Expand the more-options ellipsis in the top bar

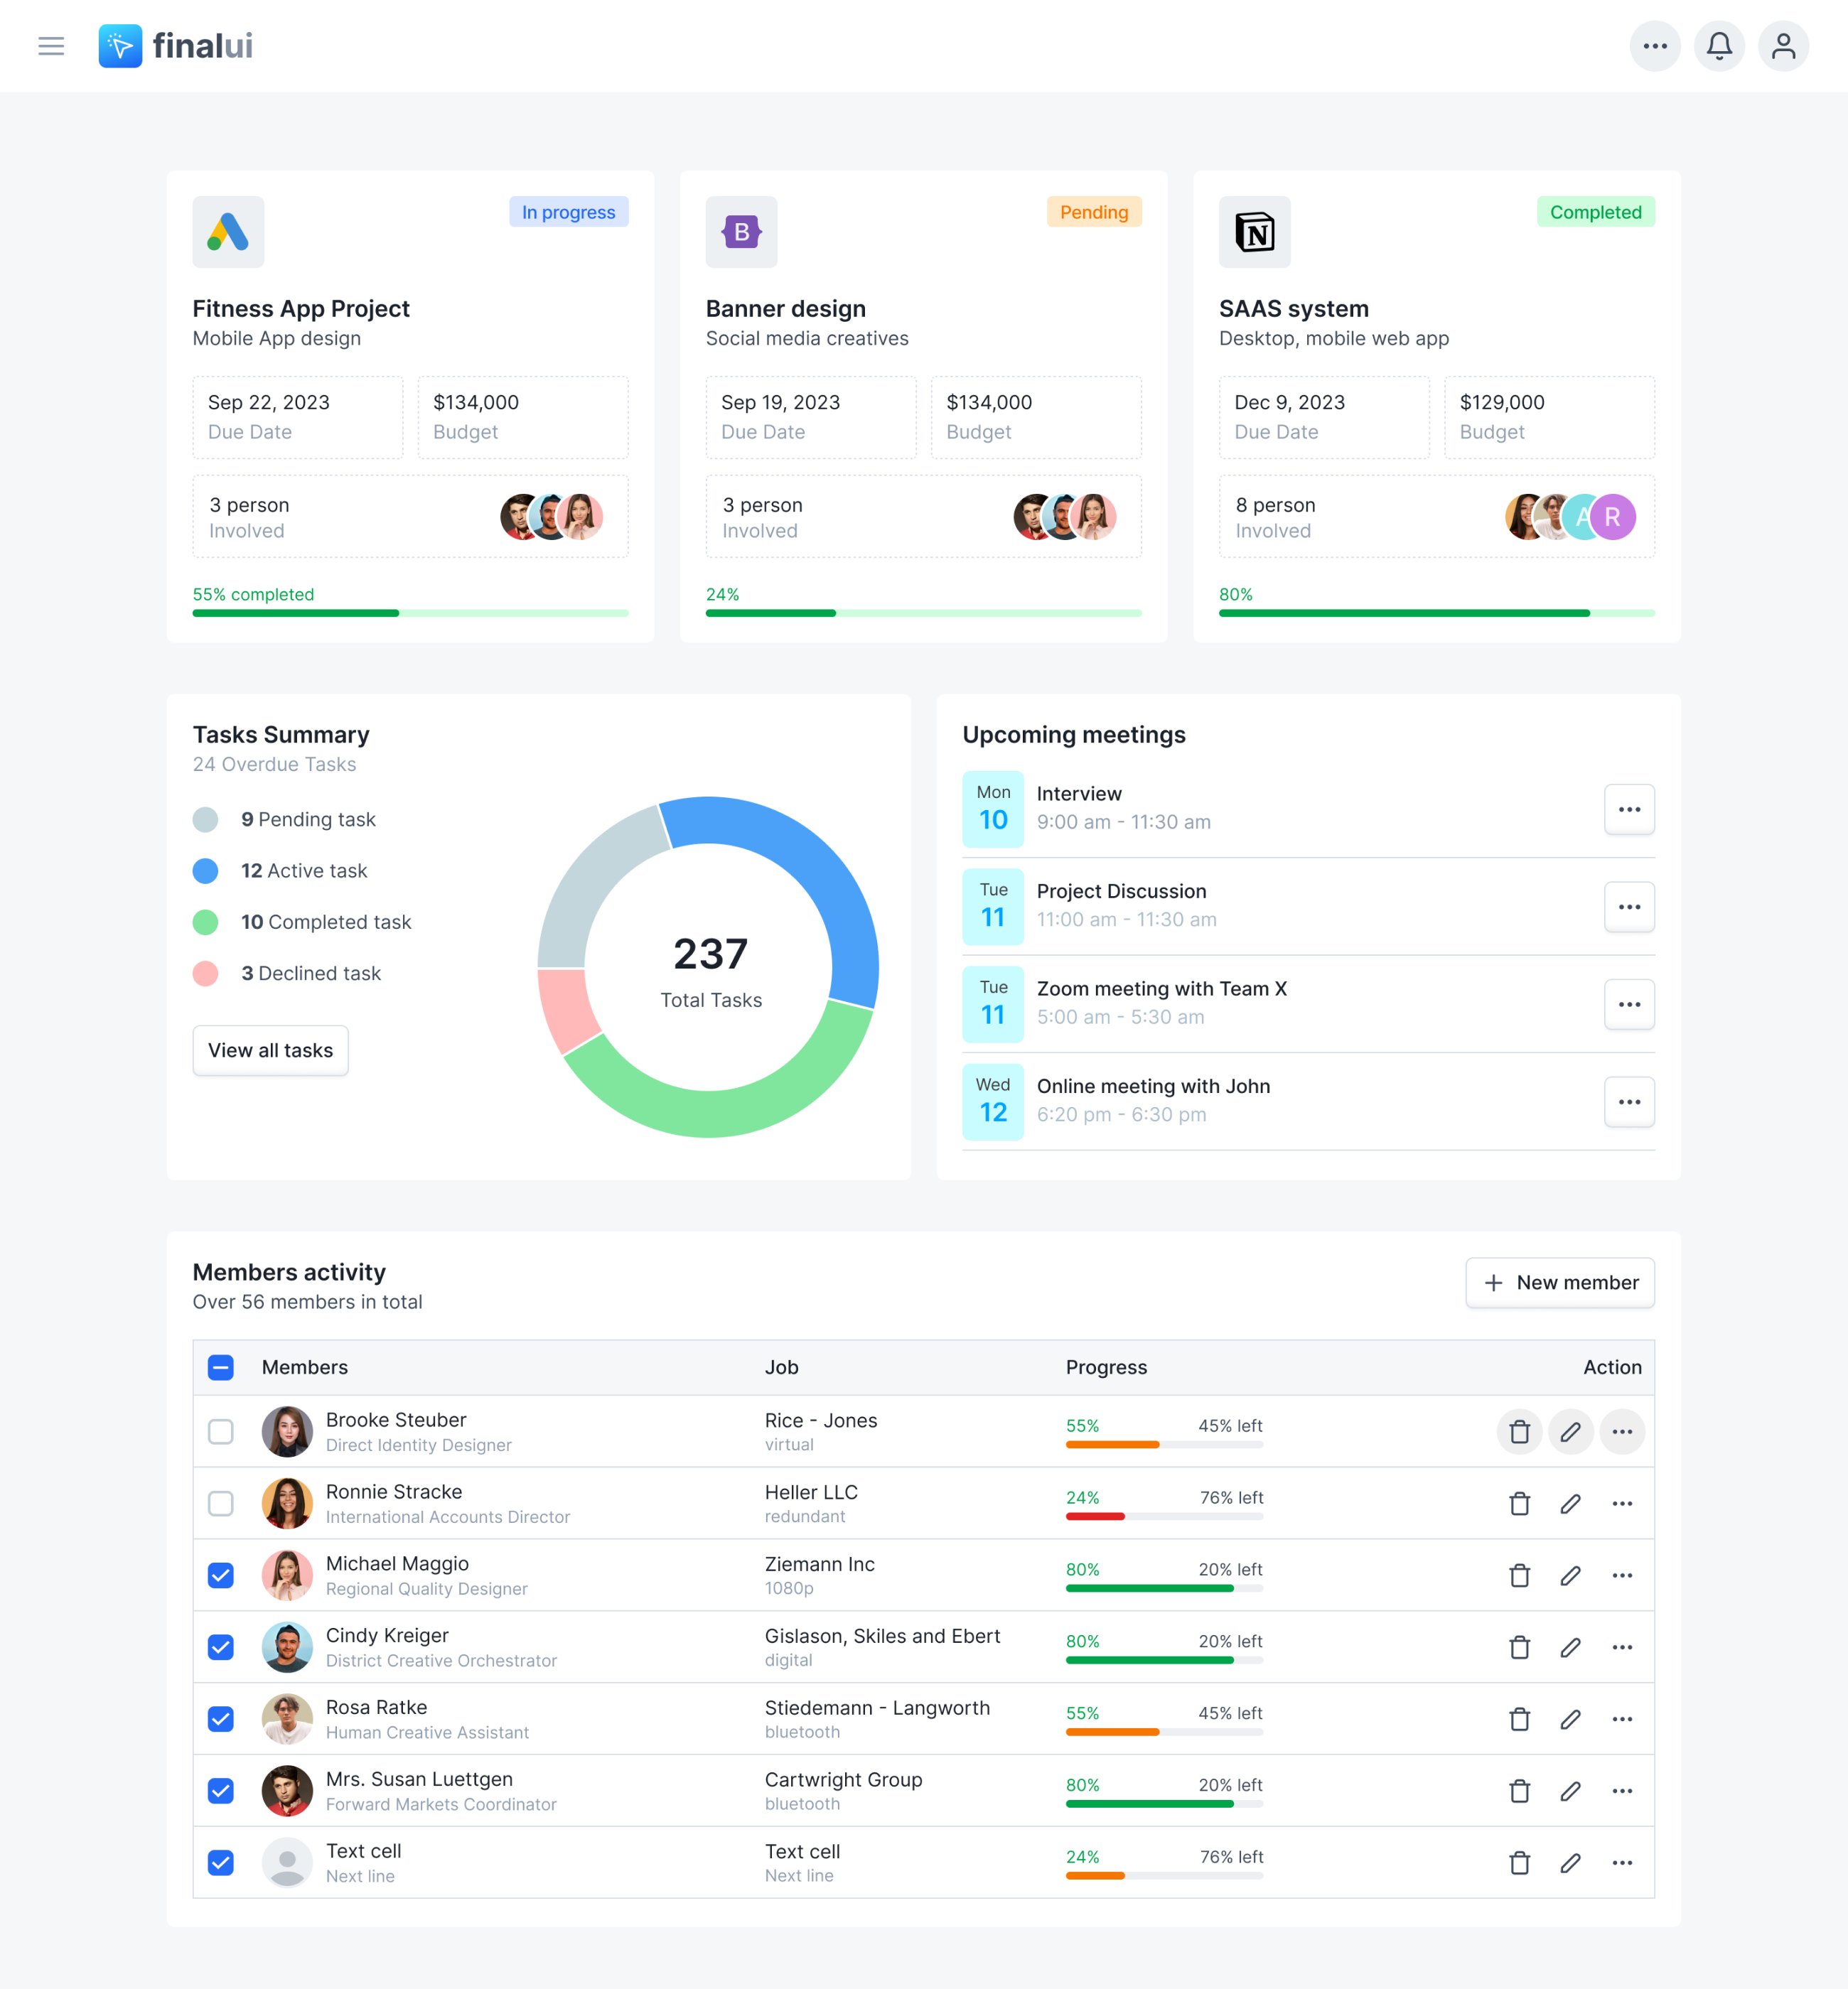click(x=1655, y=46)
